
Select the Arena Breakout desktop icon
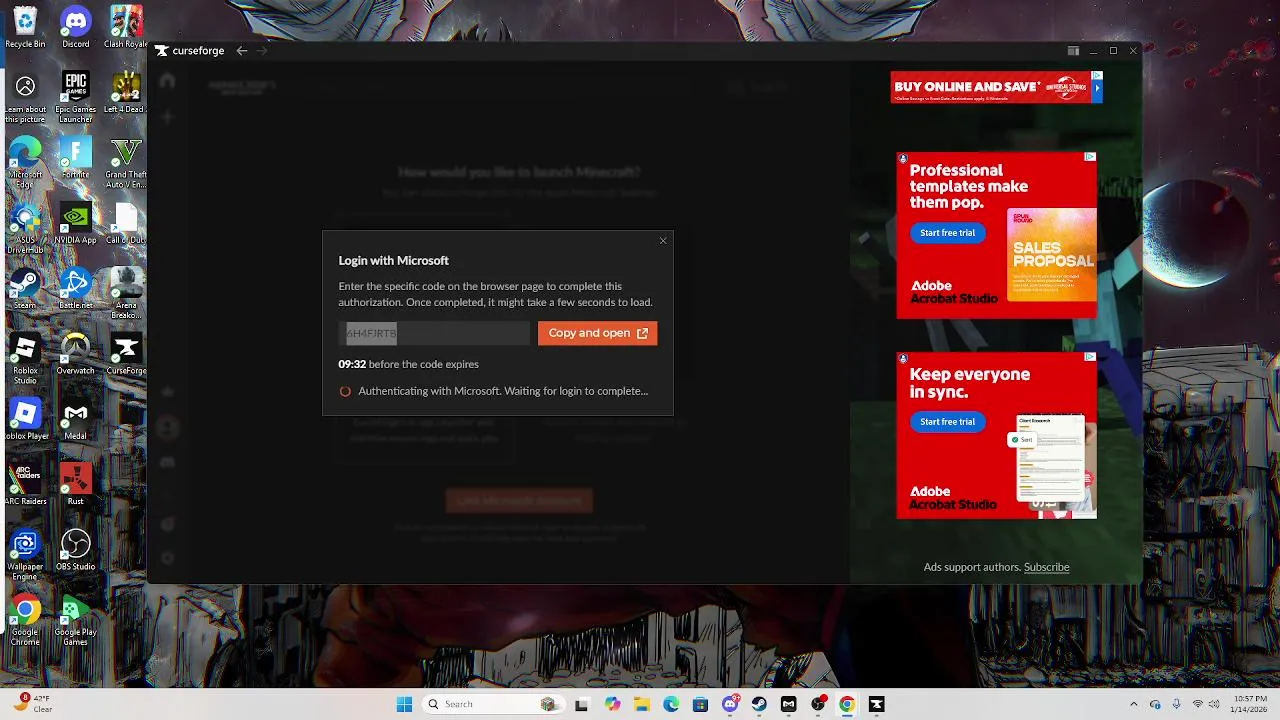pos(126,293)
